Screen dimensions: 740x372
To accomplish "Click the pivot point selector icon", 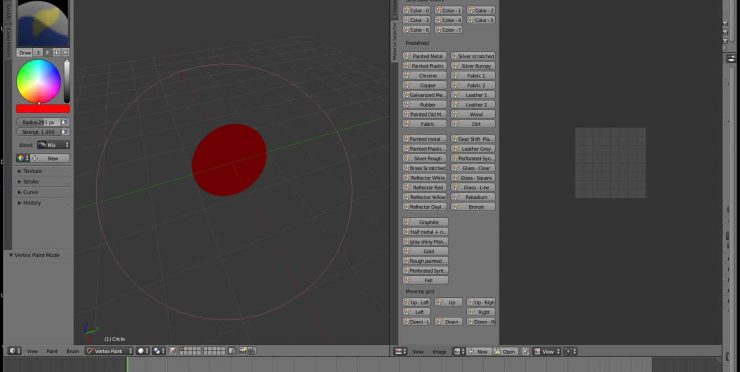I will [x=159, y=351].
